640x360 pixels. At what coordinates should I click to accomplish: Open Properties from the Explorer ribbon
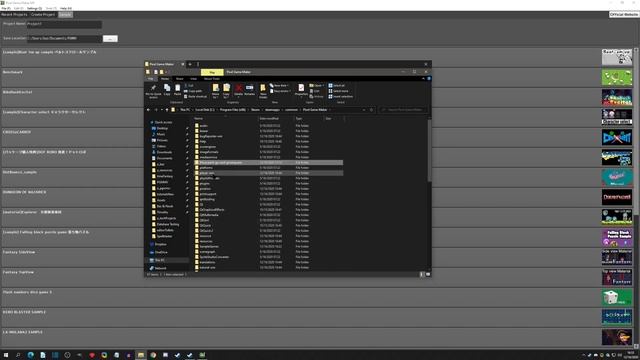301,90
